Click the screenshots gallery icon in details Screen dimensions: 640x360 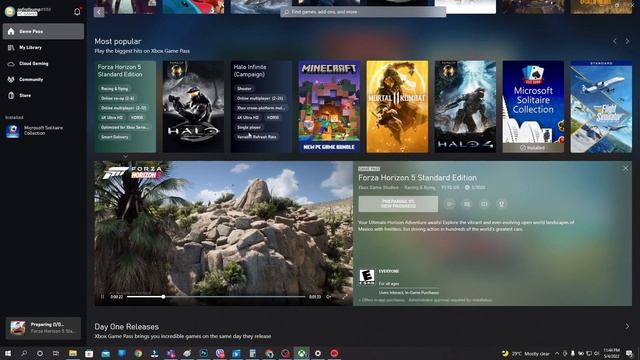pos(467,204)
